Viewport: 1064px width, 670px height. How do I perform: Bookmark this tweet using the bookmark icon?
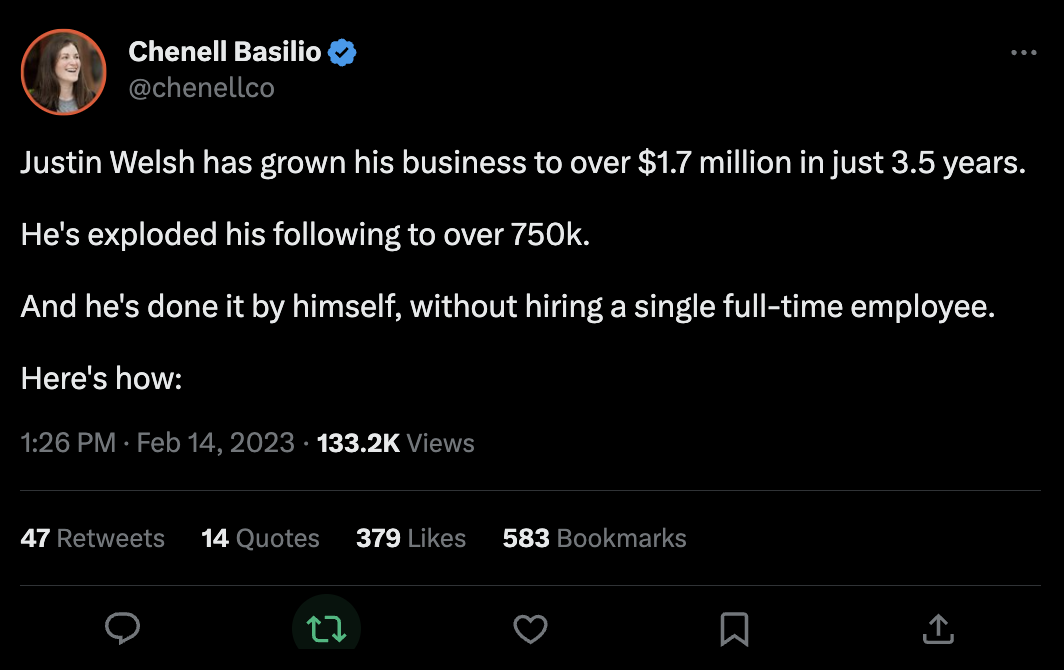pyautogui.click(x=734, y=628)
